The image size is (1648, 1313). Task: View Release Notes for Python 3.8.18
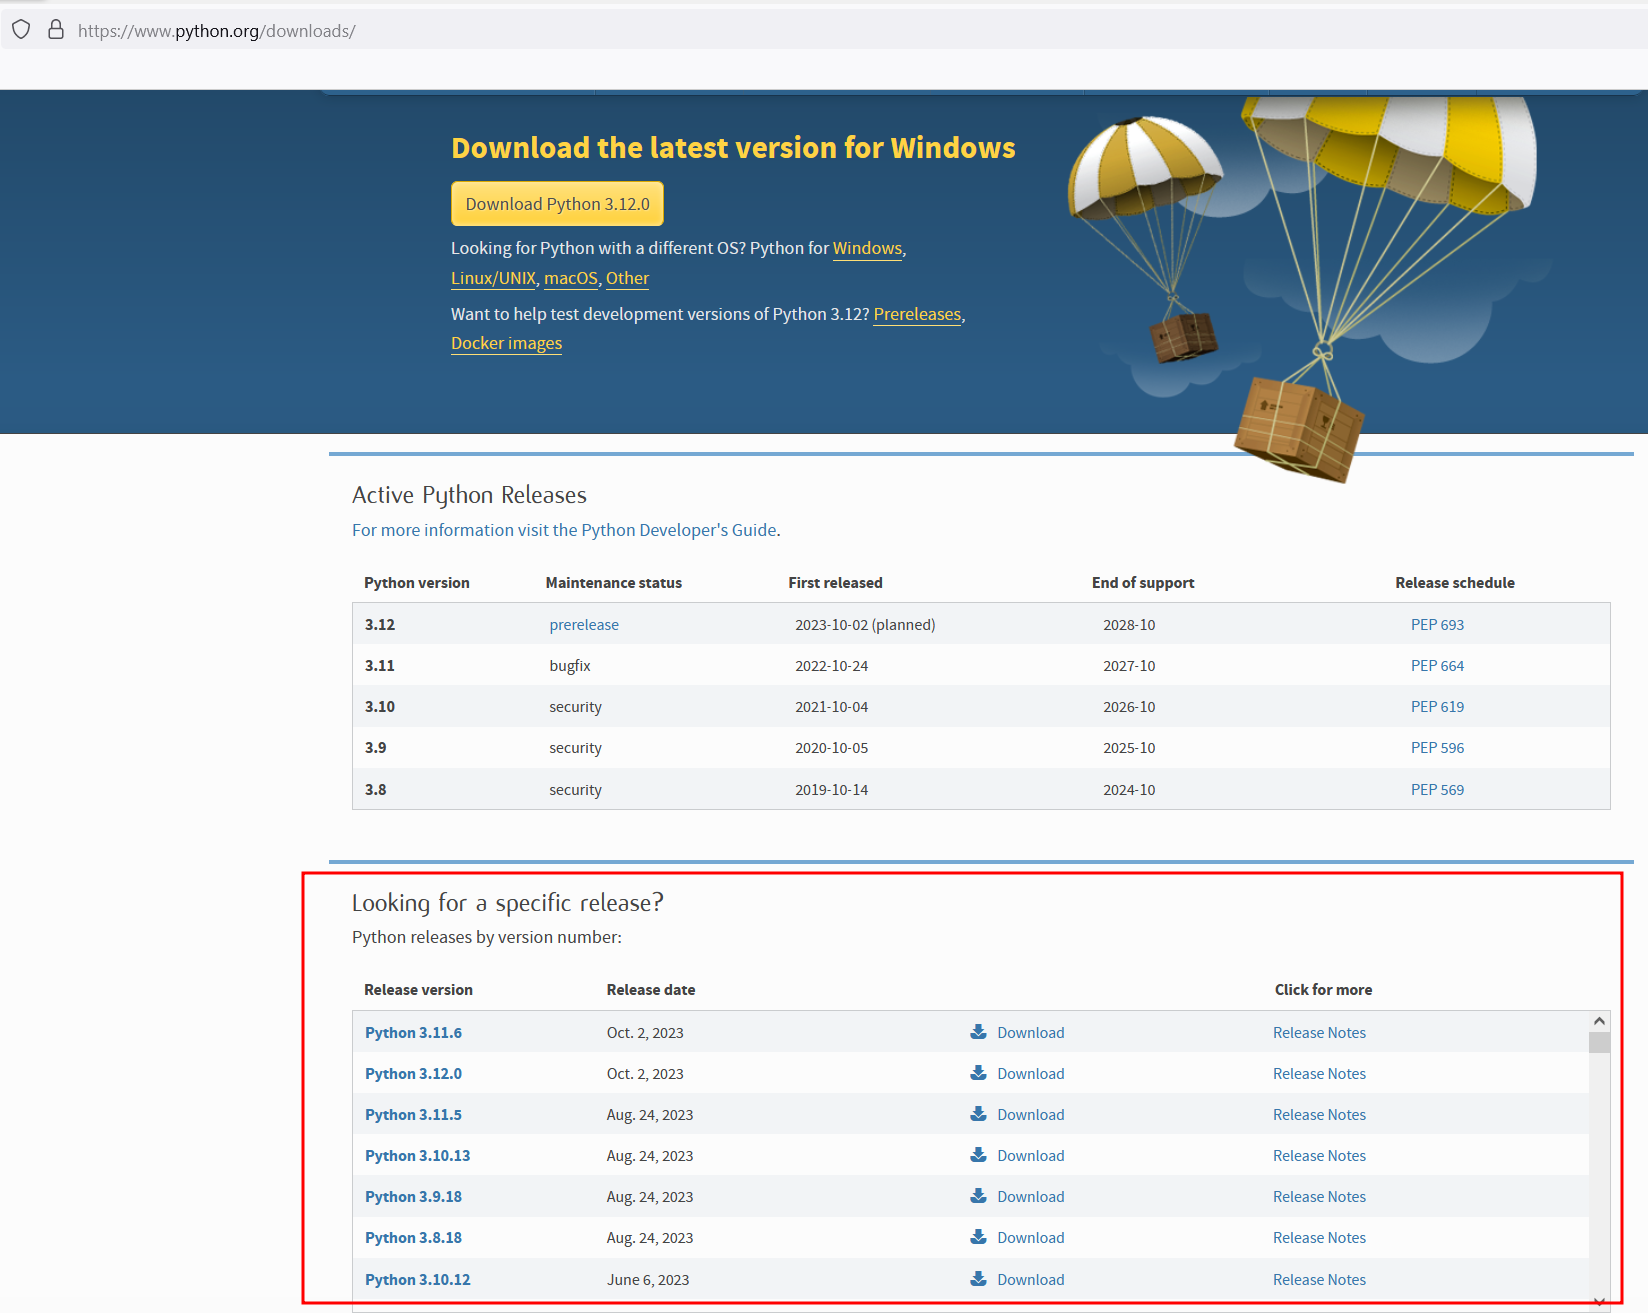pos(1319,1238)
